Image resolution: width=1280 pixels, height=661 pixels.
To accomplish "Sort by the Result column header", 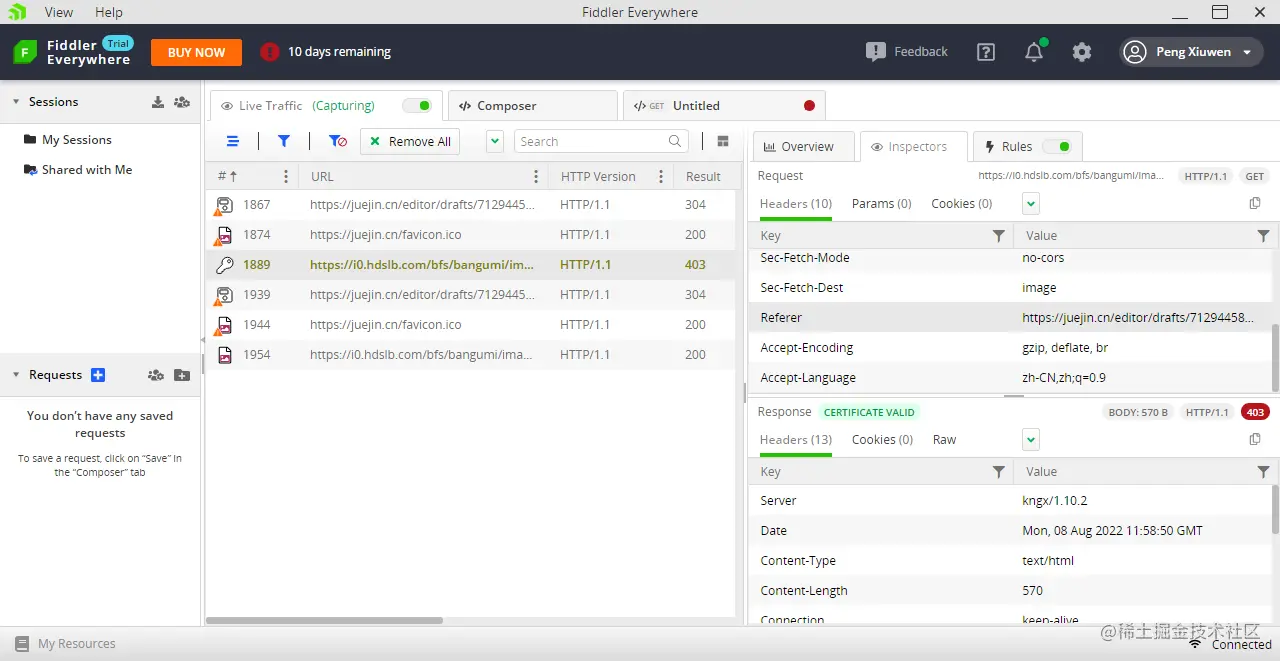I will (703, 177).
